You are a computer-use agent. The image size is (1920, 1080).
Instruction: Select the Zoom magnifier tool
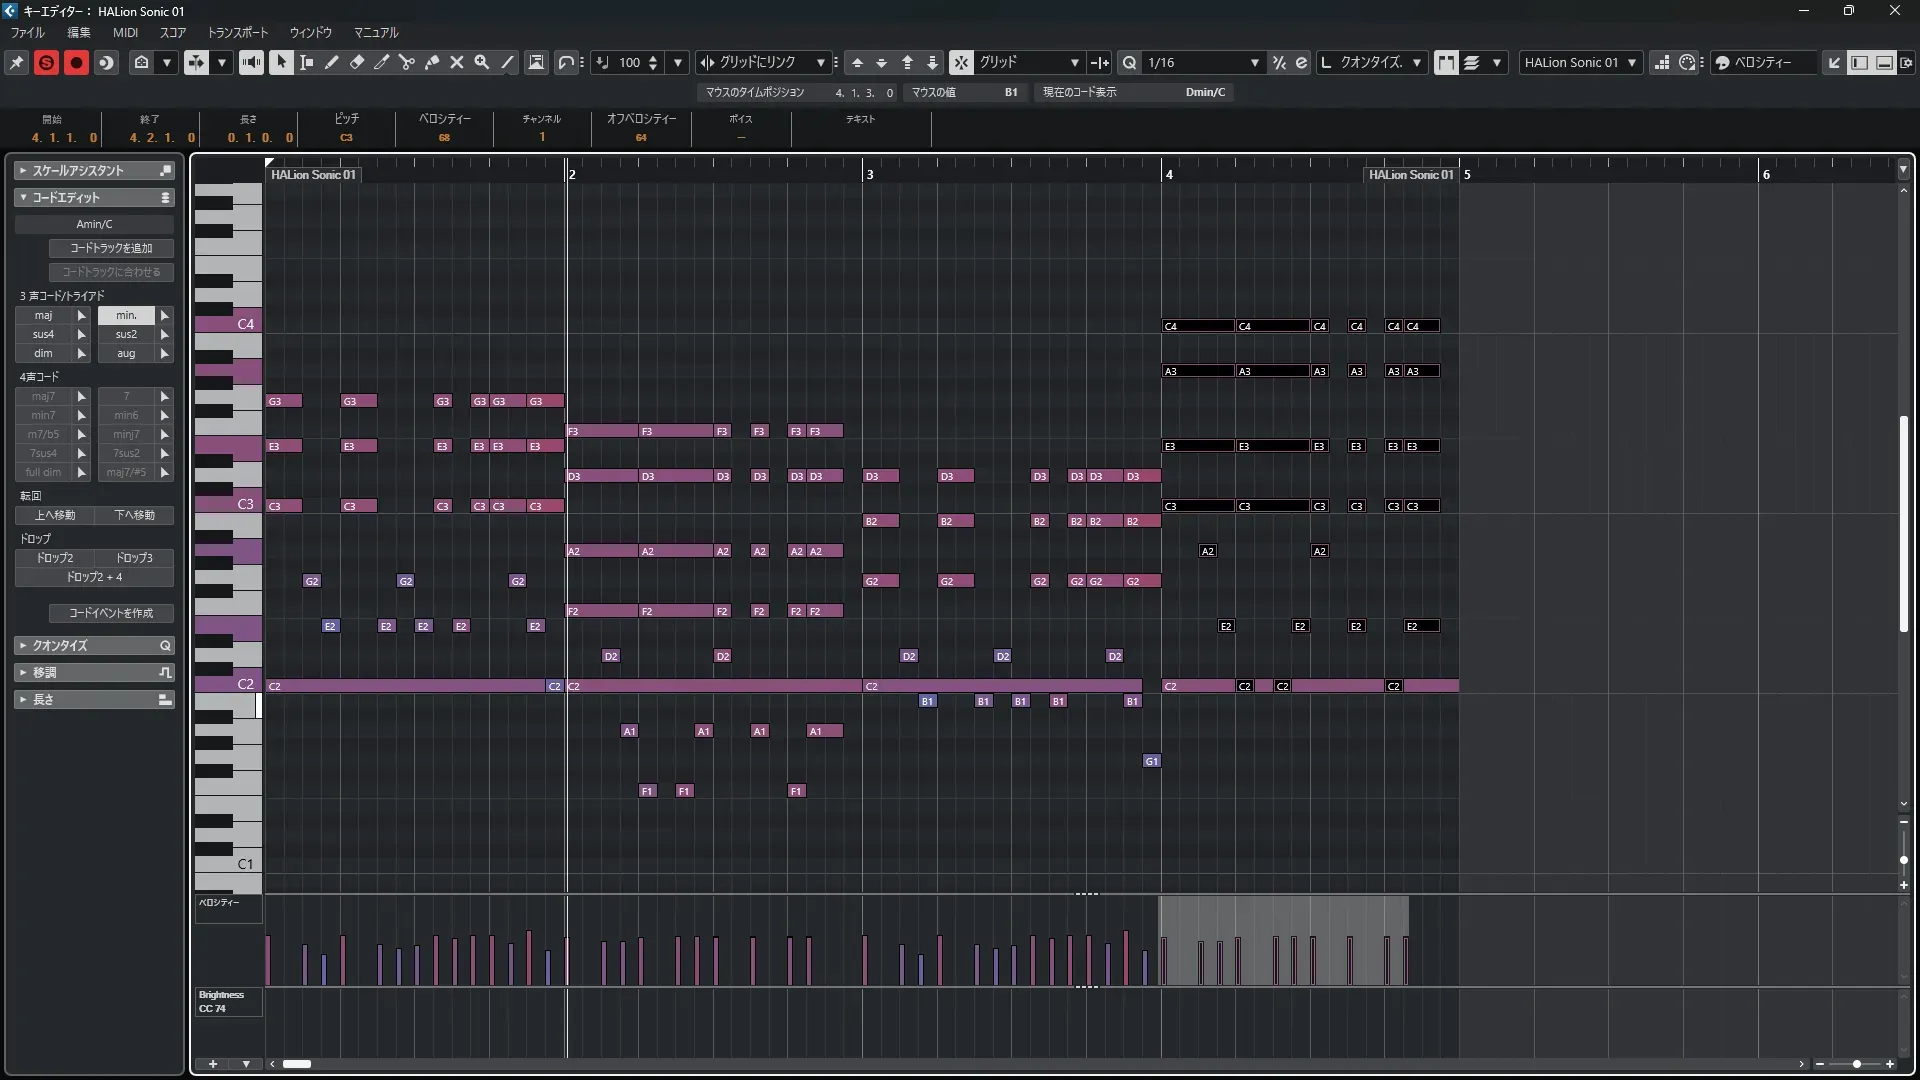click(x=482, y=62)
